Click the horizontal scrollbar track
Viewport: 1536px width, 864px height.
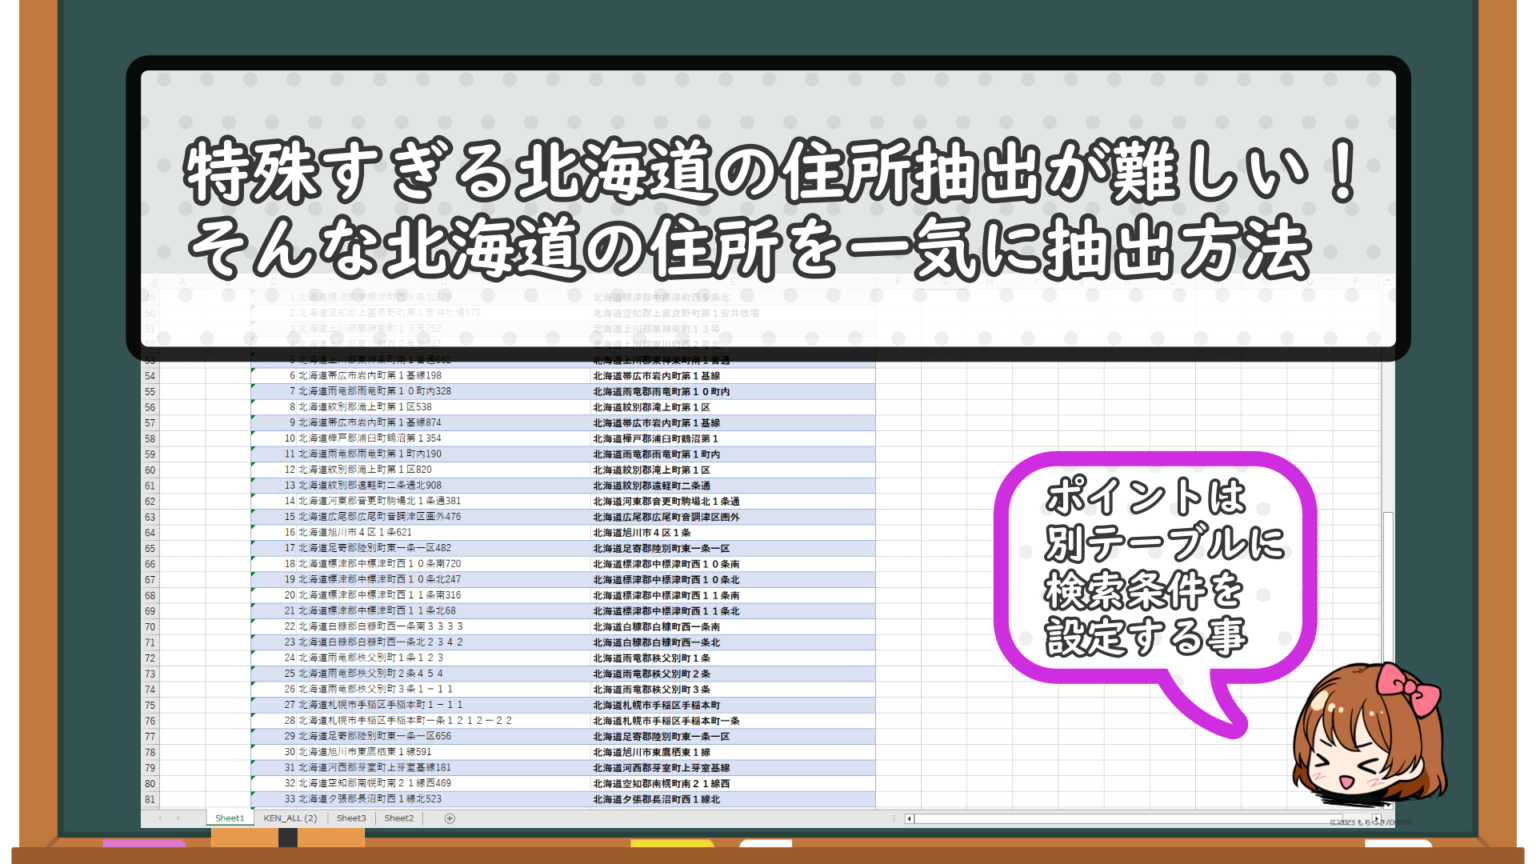click(x=1100, y=818)
